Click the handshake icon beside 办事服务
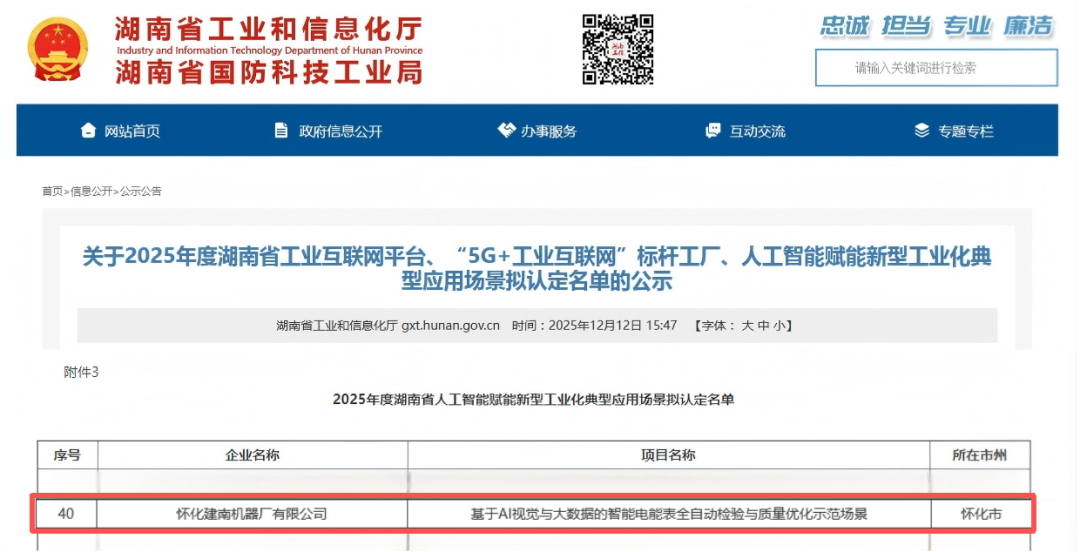 (x=506, y=130)
